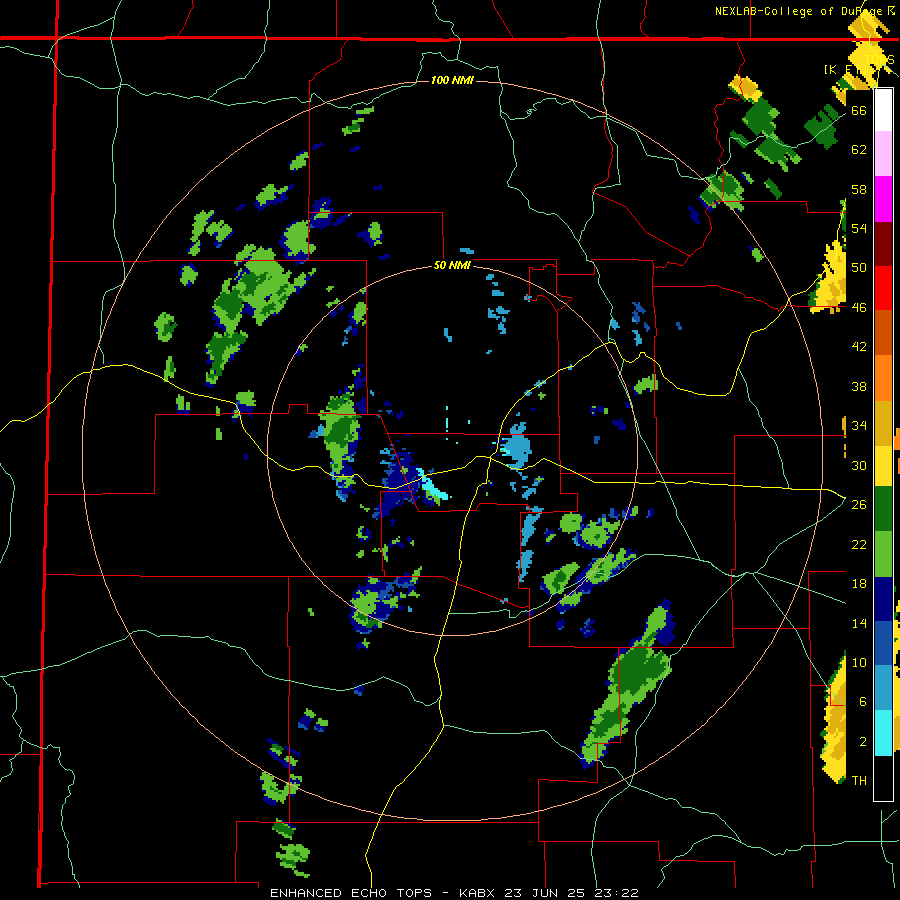Viewport: 900px width, 900px height.
Task: Select the bright red swatch on the scale
Action: point(883,288)
